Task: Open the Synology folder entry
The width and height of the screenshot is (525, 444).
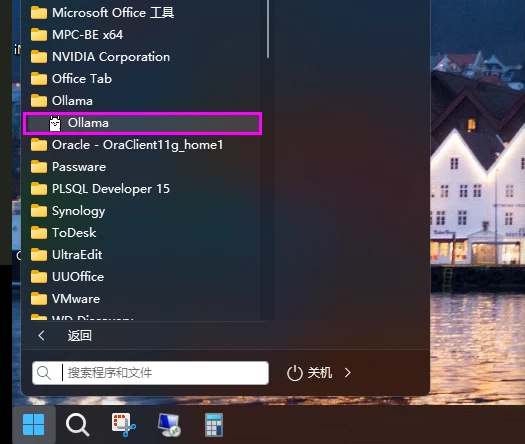Action: point(142,211)
